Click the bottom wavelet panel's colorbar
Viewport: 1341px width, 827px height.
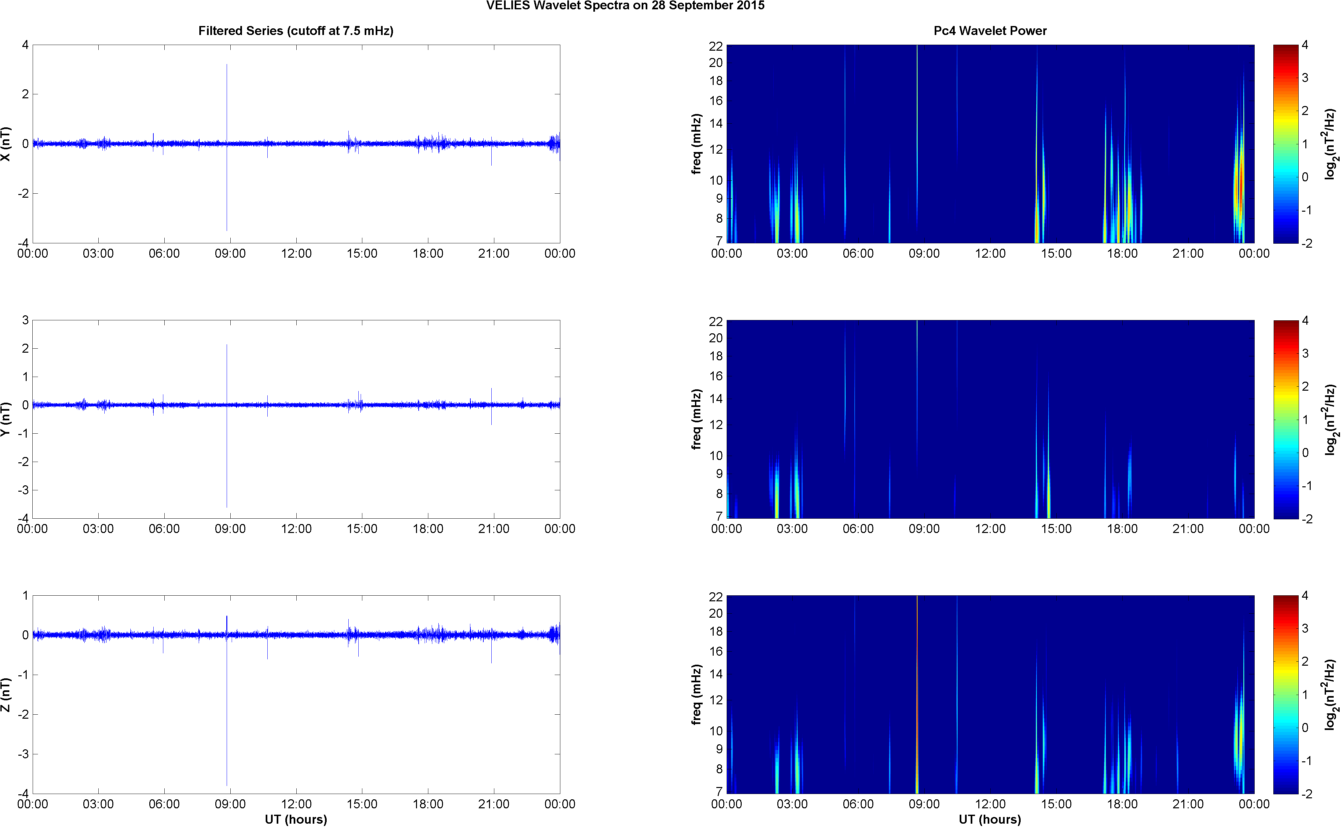(x=1284, y=694)
